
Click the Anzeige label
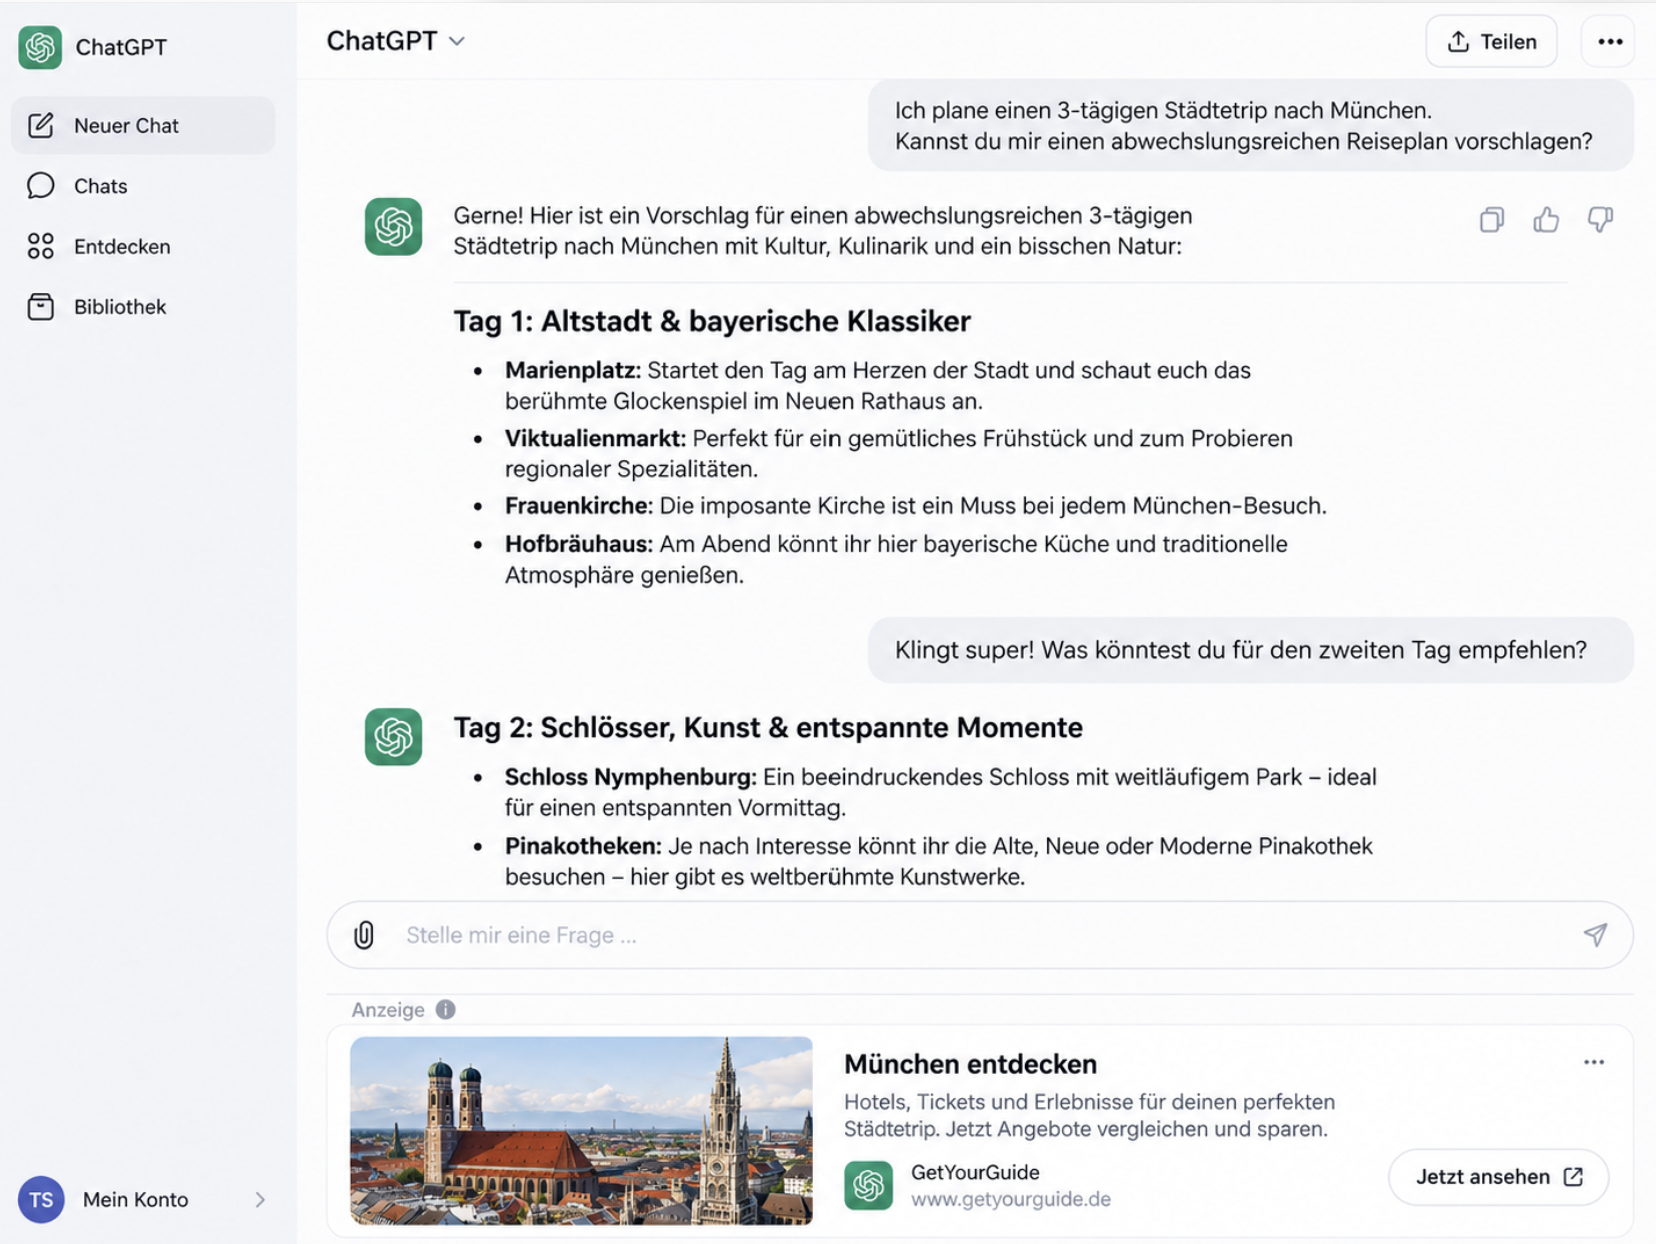tap(388, 1010)
